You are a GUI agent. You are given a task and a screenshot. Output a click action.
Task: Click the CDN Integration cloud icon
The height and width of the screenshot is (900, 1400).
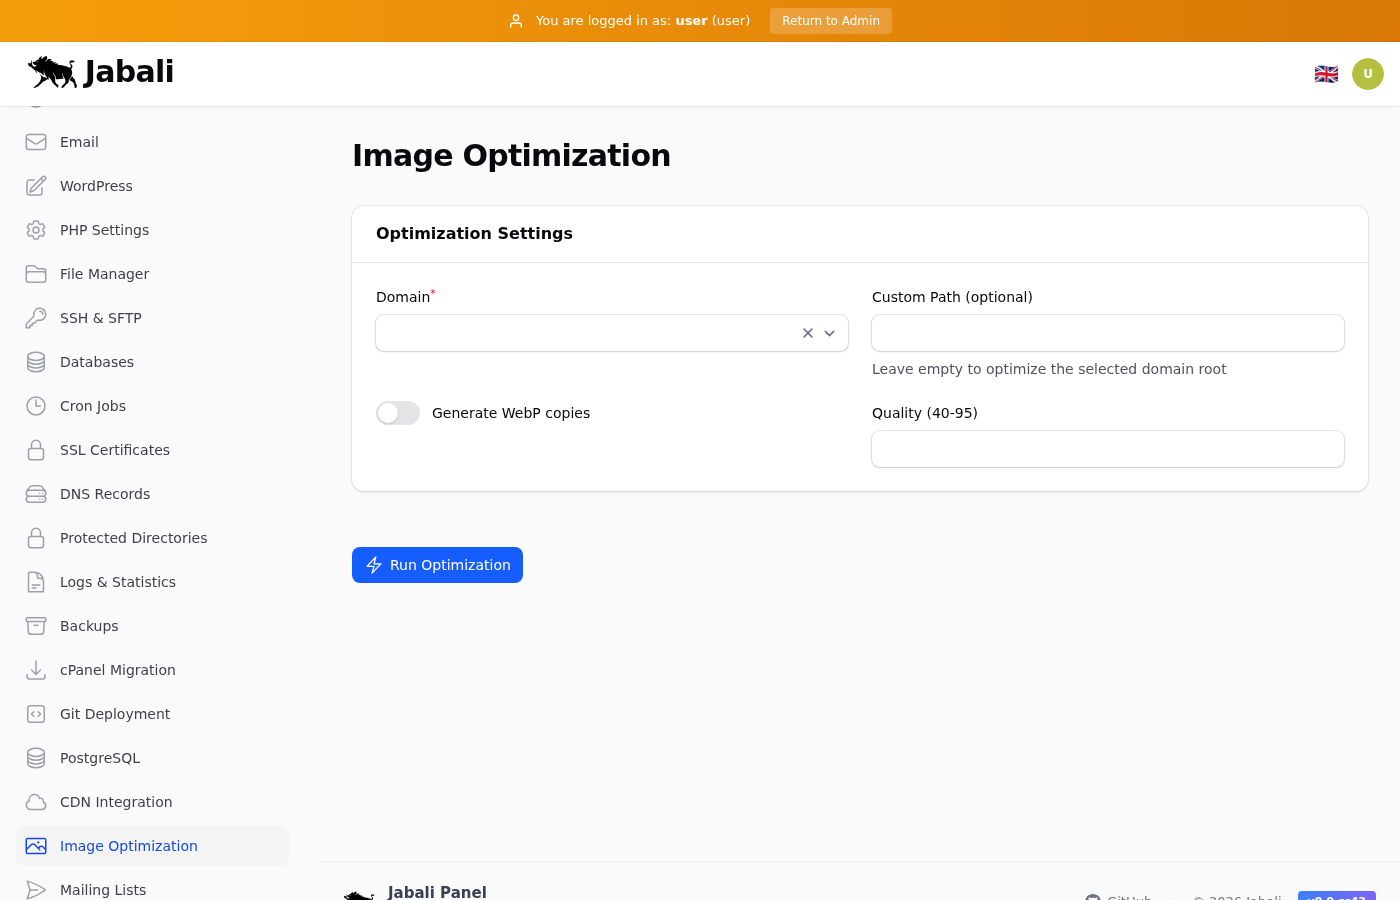(36, 802)
